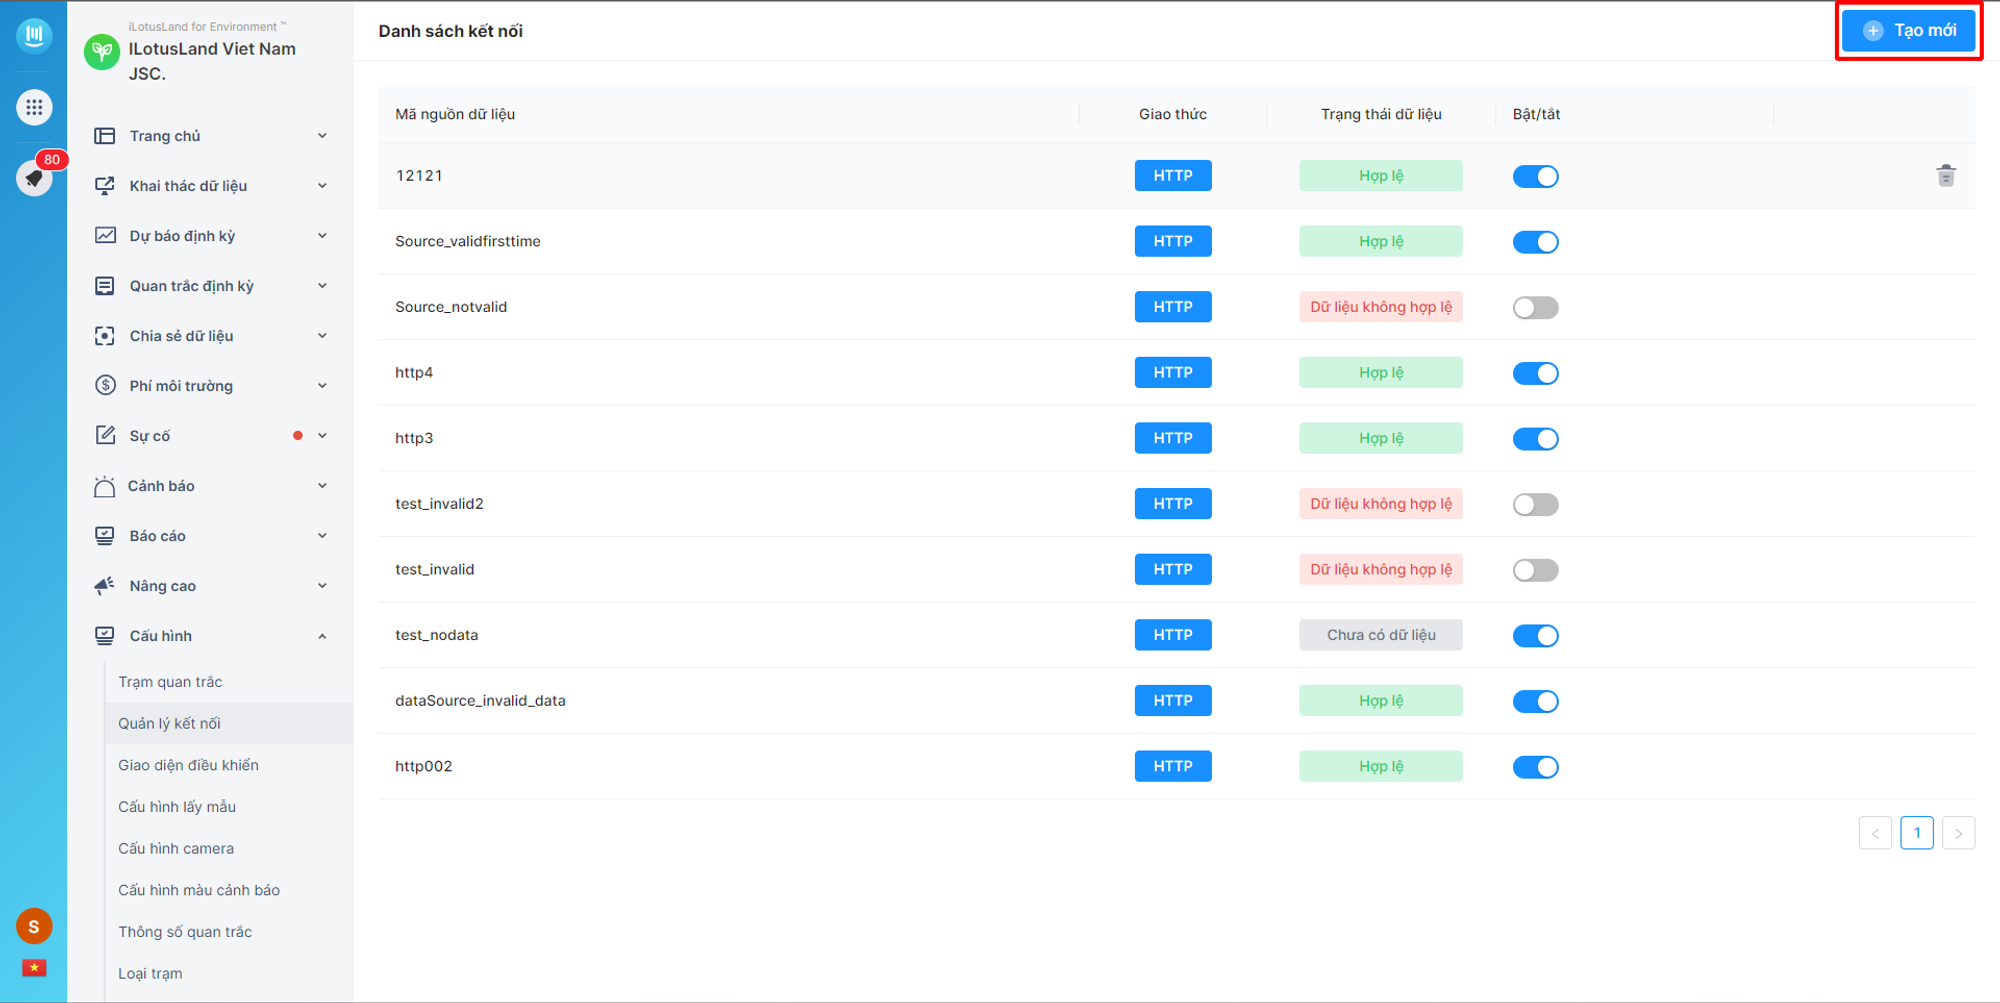Click the Chia sẻ dữ liệu icon
Viewport: 2000px width, 1003px height.
[105, 336]
